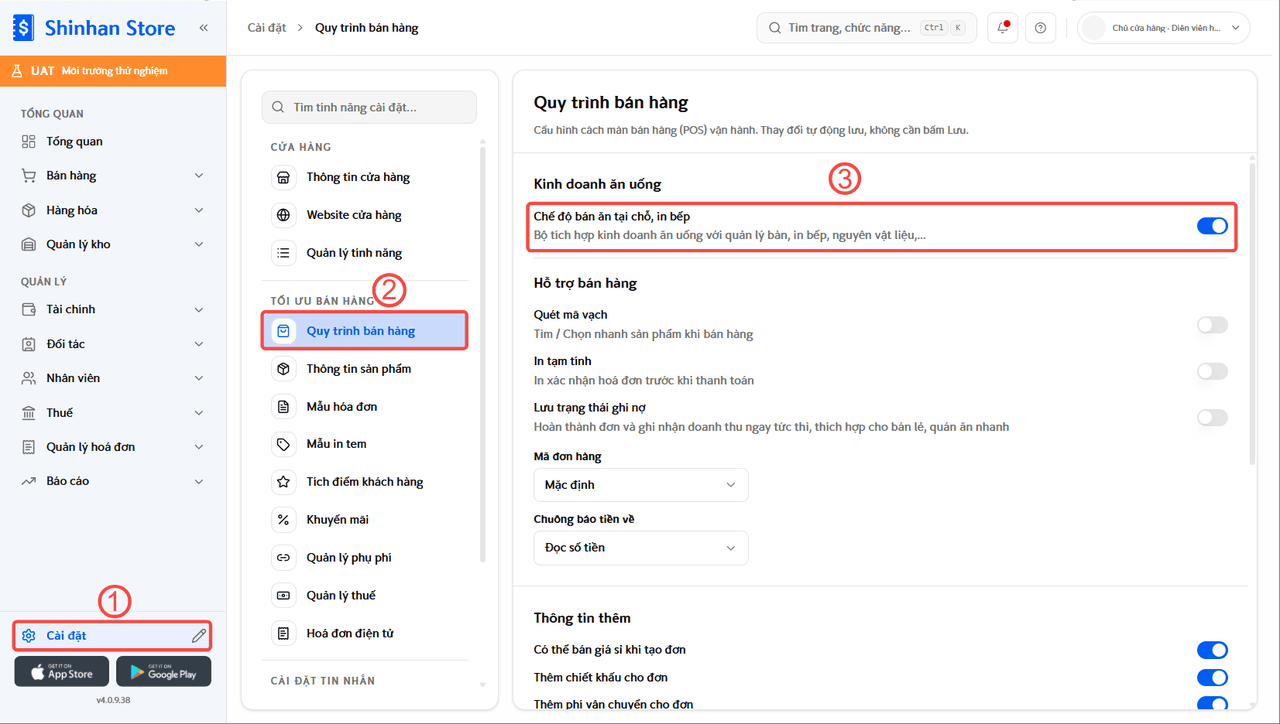Enable the Quét mã vạch toggle
1280x724 pixels.
[x=1212, y=325]
